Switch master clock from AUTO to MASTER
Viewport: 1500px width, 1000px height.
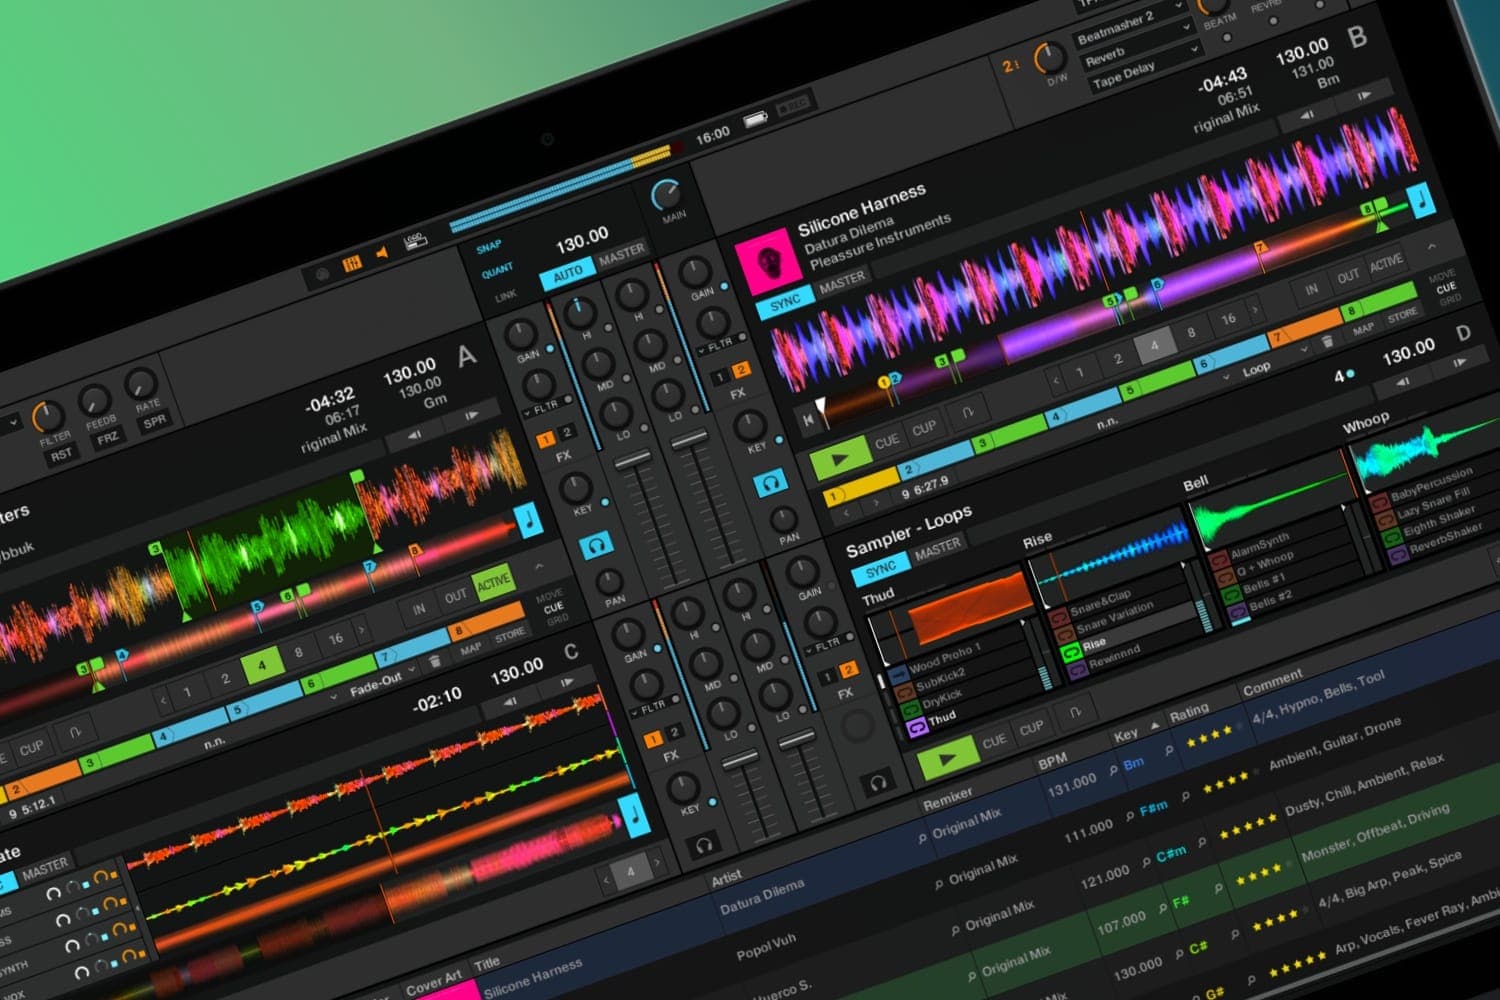(621, 254)
